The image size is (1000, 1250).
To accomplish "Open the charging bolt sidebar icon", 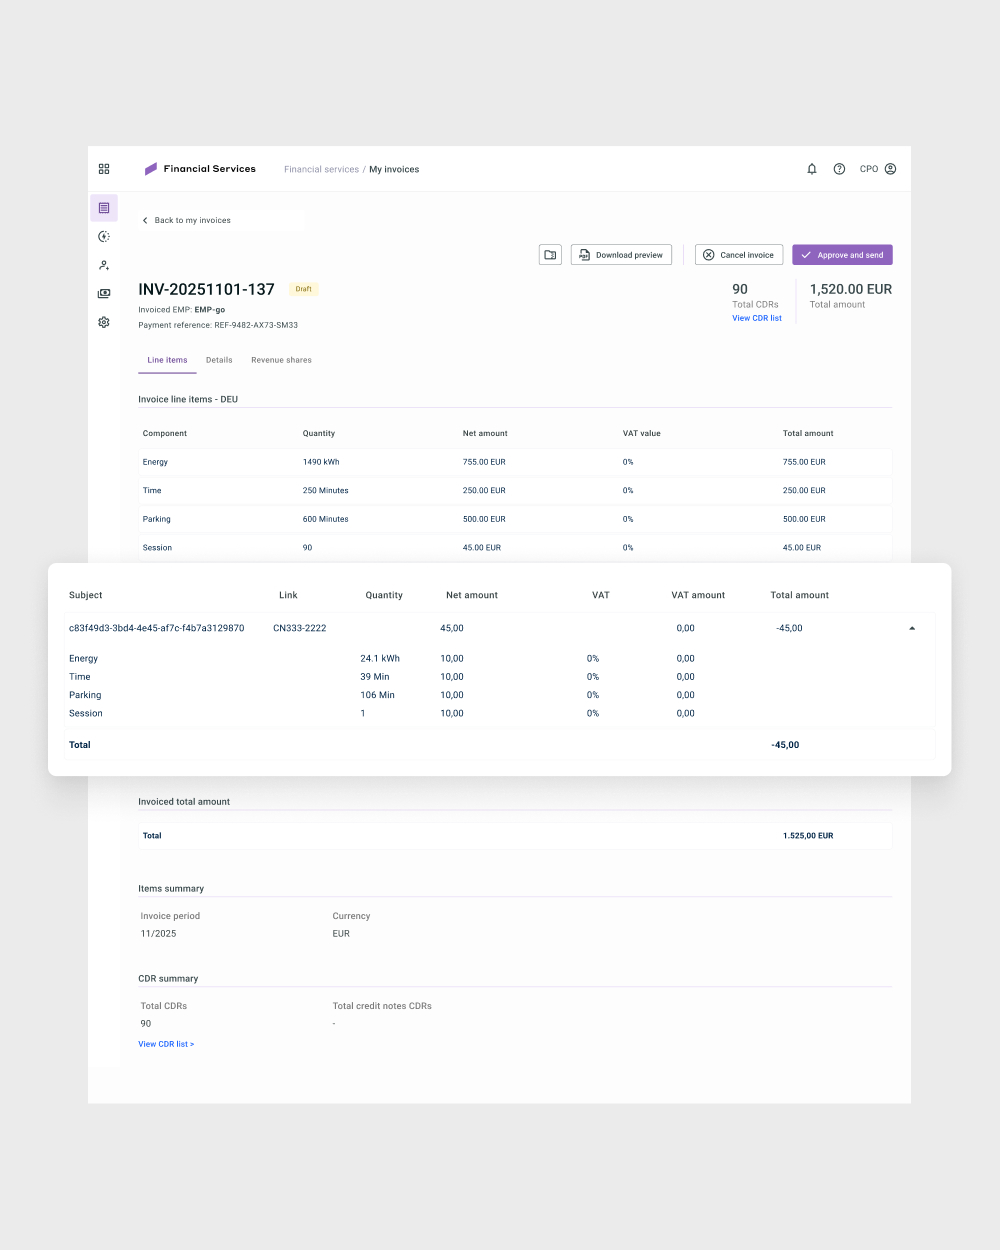I will tap(104, 237).
